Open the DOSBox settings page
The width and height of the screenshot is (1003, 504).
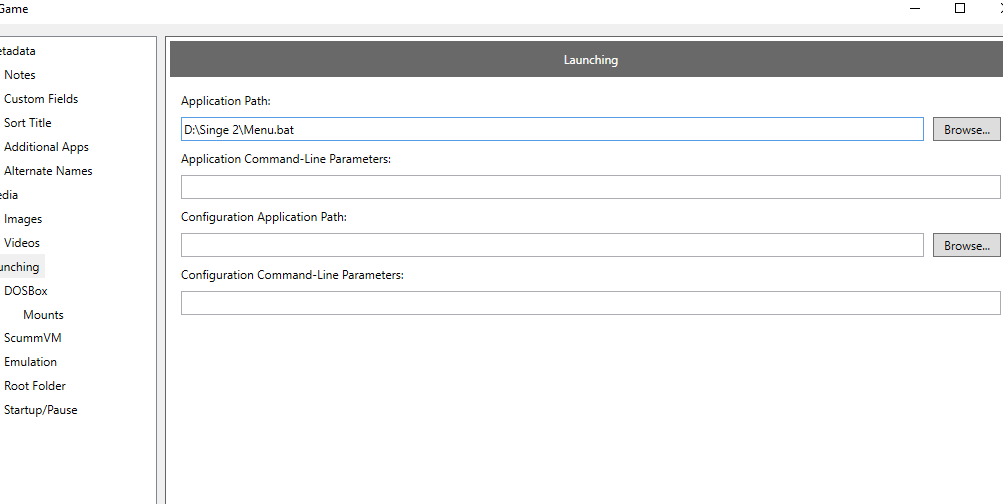click(26, 291)
